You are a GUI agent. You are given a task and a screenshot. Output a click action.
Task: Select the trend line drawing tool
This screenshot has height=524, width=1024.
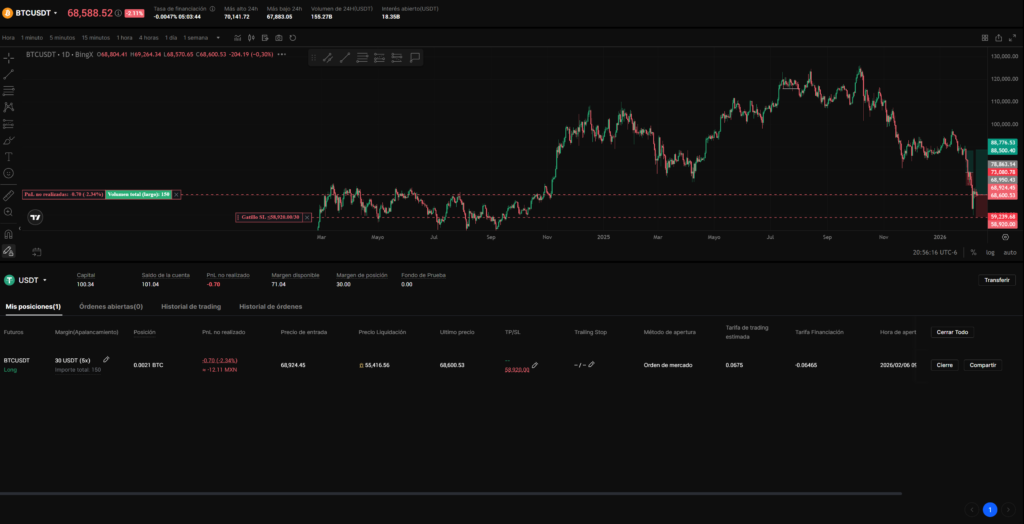click(x=9, y=73)
